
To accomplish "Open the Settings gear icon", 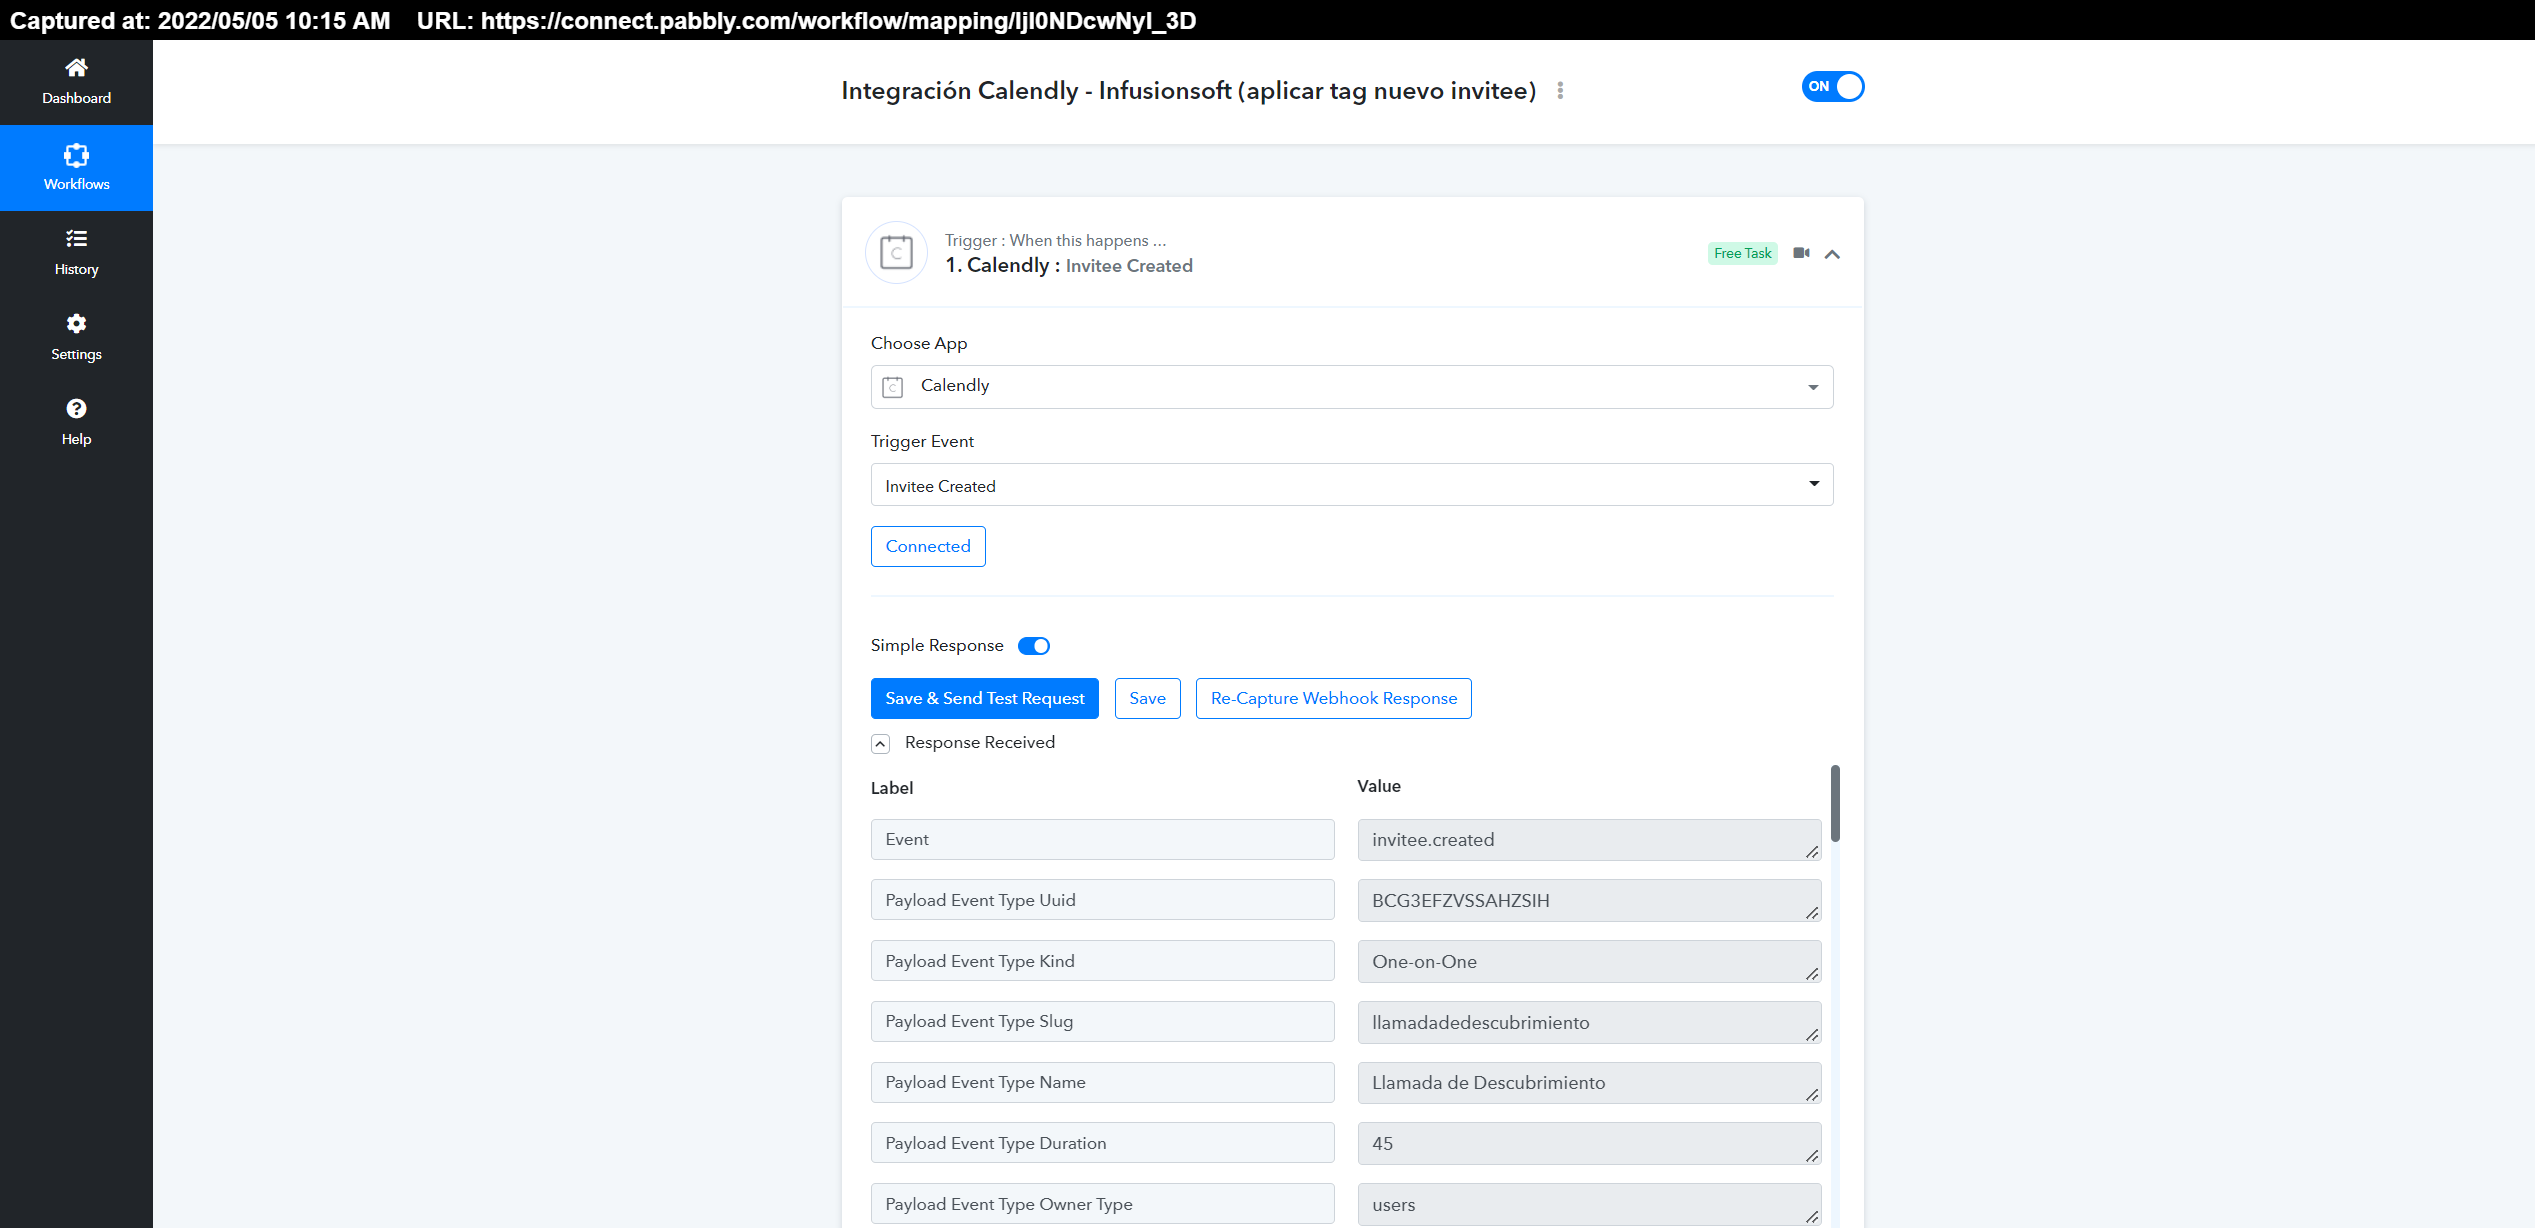I will pos(76,324).
